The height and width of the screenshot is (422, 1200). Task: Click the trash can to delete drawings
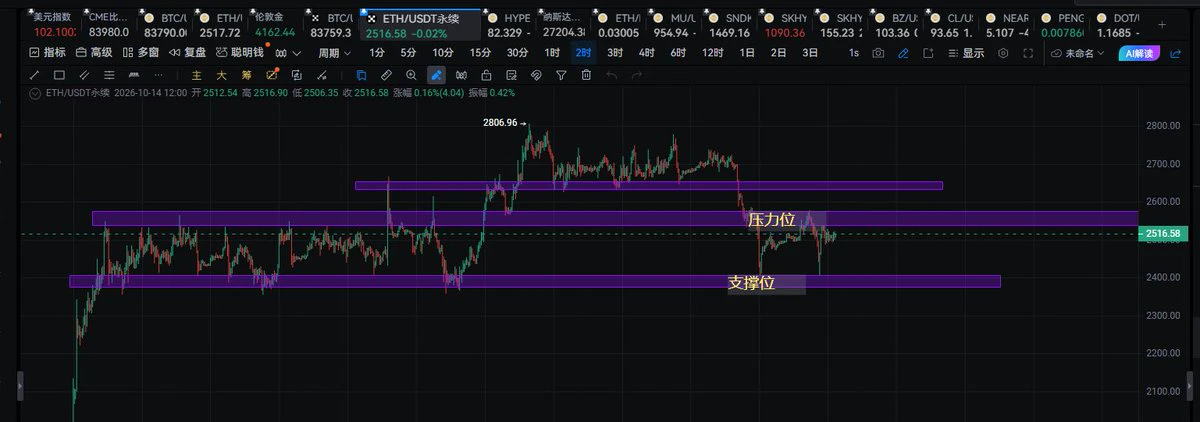[587, 75]
